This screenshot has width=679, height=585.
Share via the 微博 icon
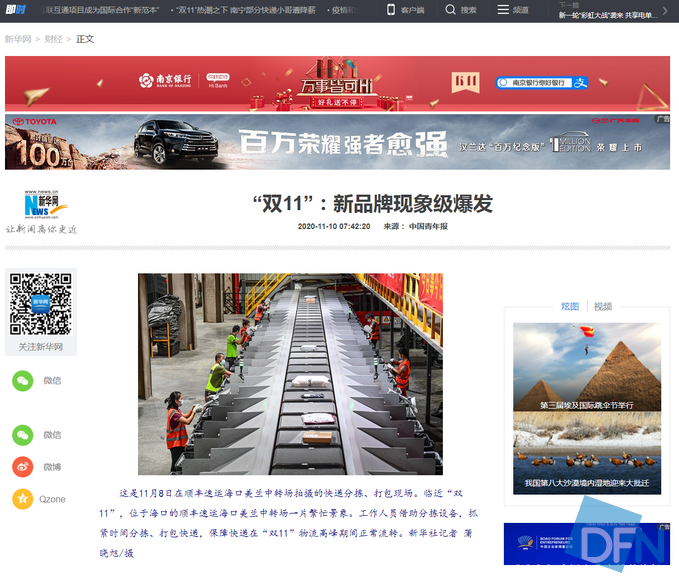coord(23,467)
